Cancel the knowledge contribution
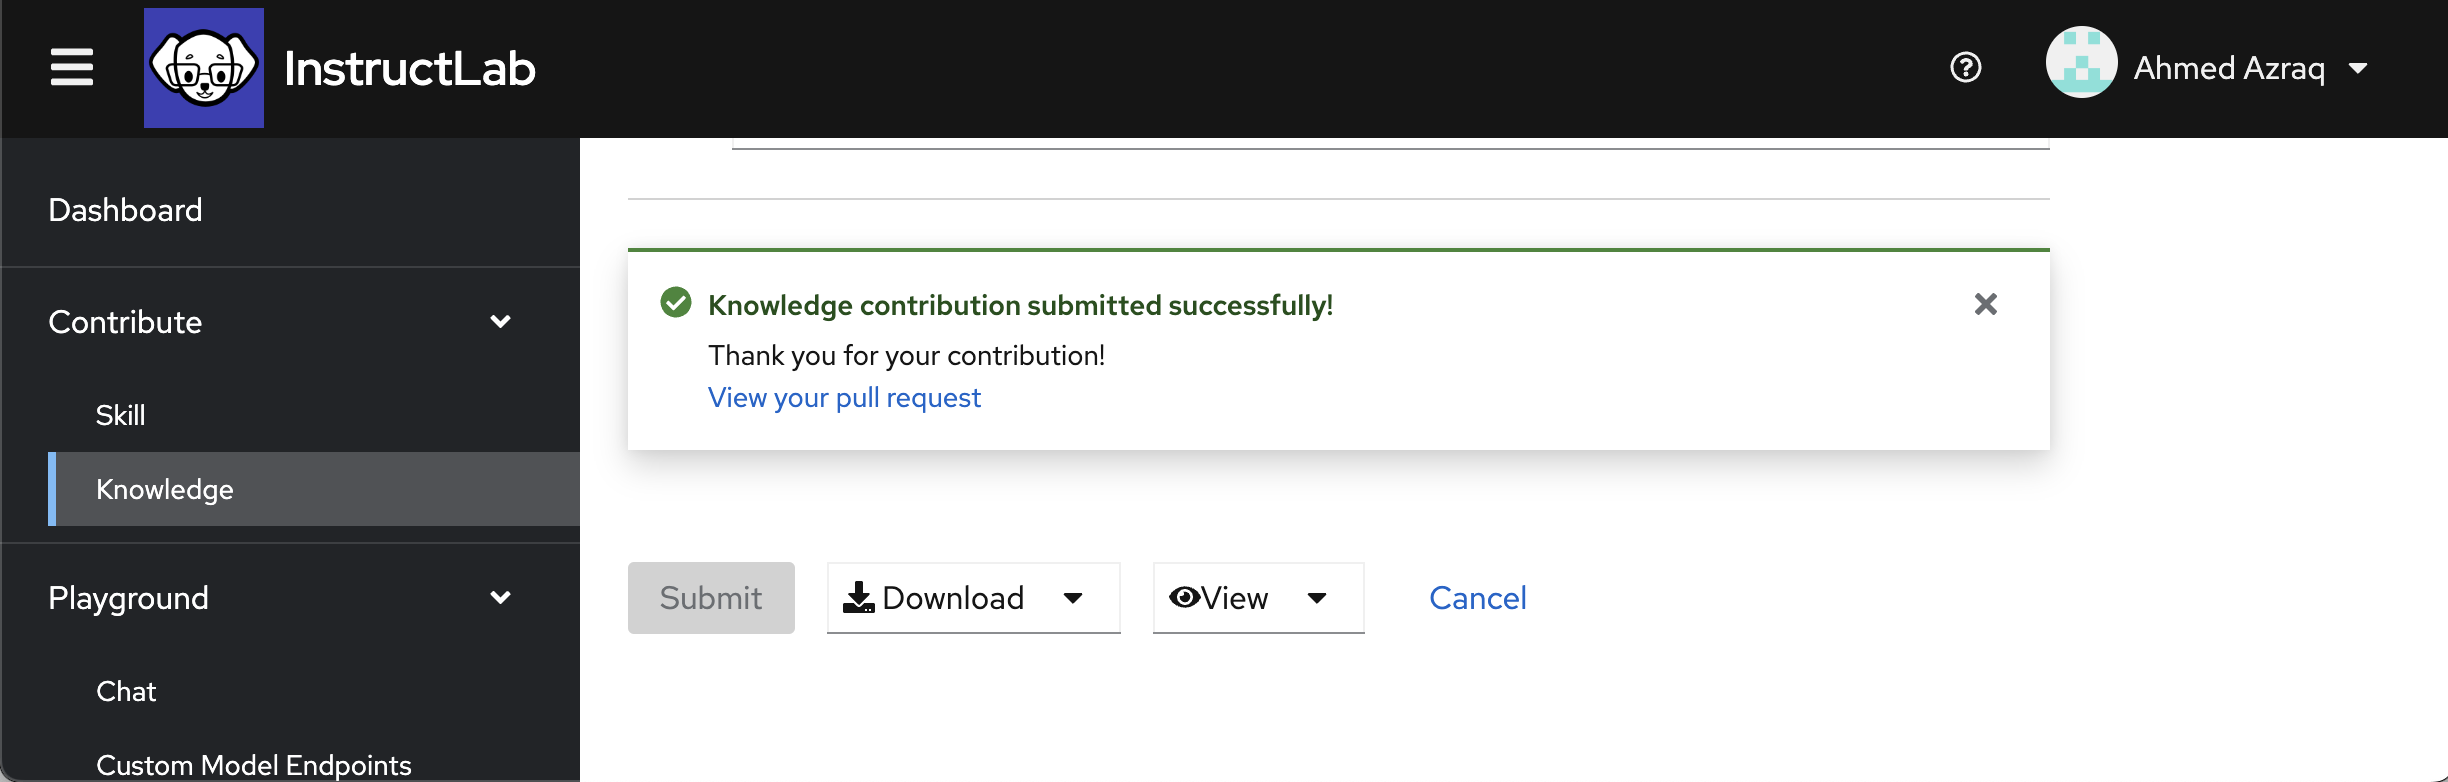The height and width of the screenshot is (782, 2448). coord(1477,597)
